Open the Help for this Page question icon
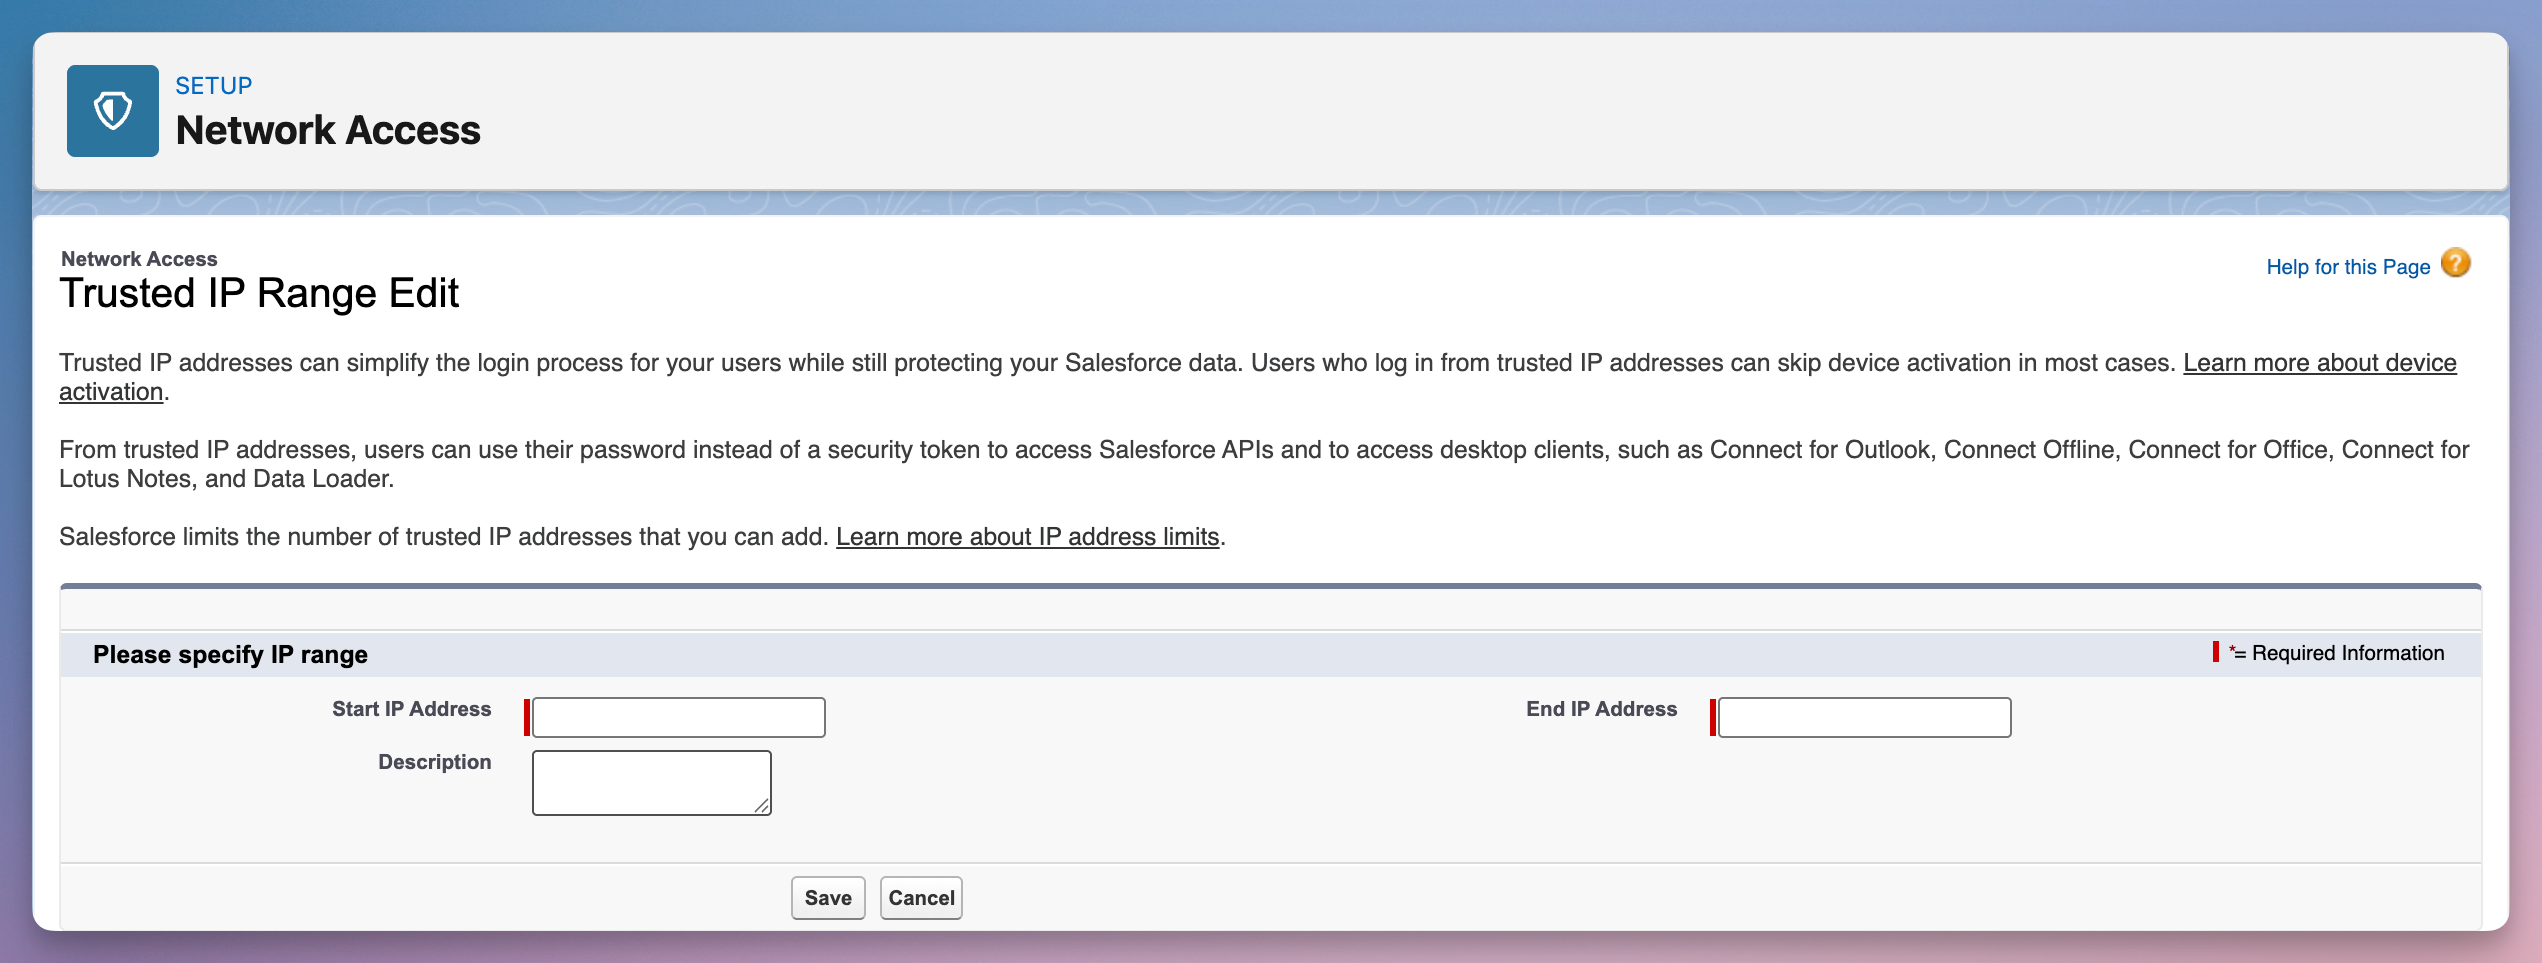 click(2455, 264)
